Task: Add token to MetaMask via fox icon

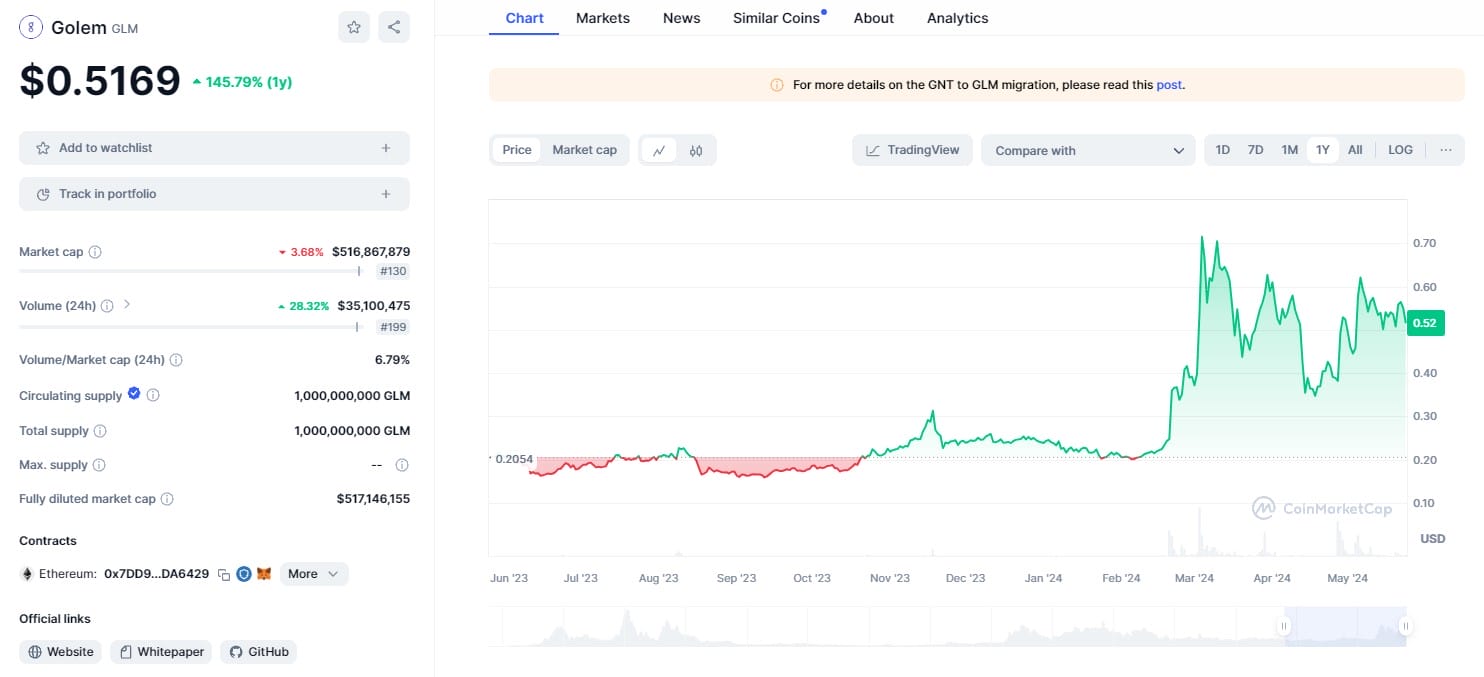Action: tap(264, 574)
